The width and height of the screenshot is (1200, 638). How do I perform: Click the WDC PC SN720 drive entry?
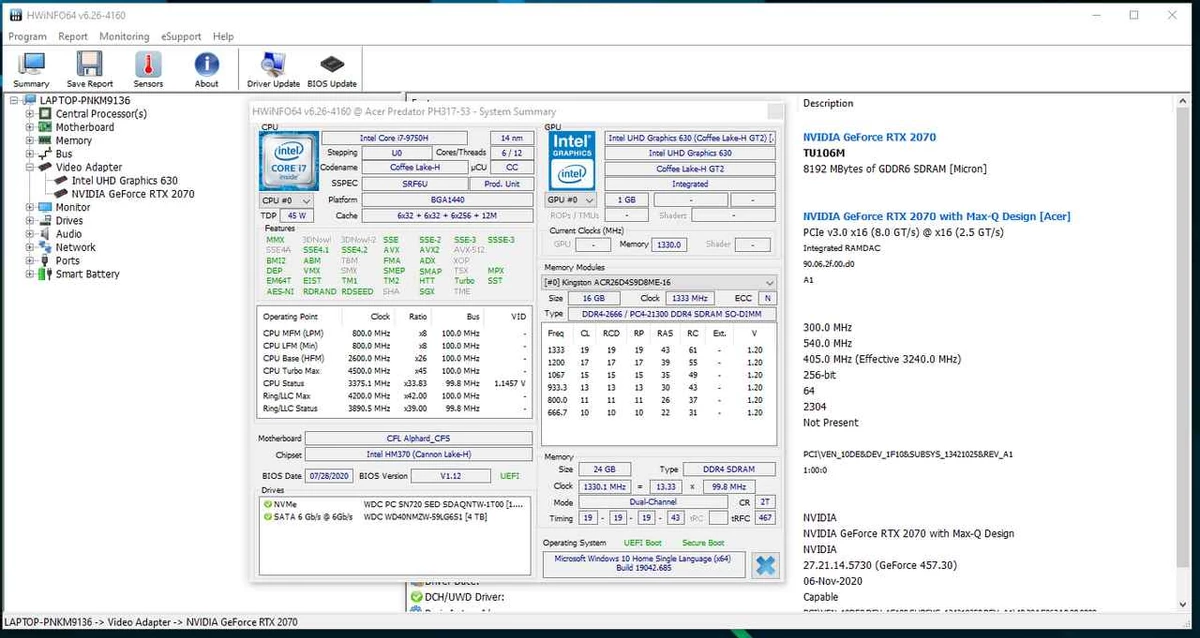[x=441, y=503]
